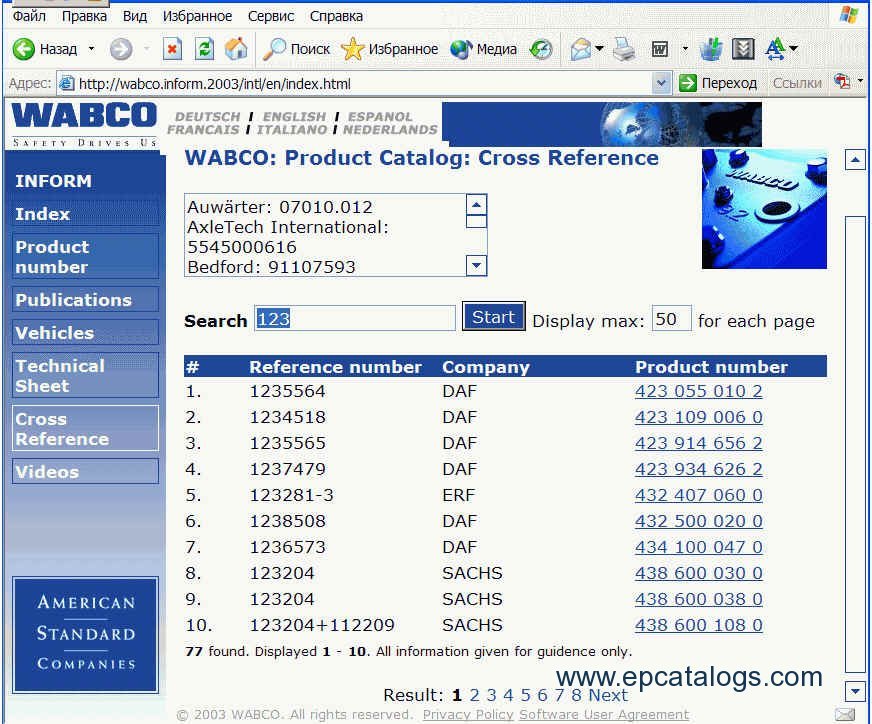This screenshot has width=872, height=724.
Task: Switch language to ITALIANO
Action: pos(292,130)
